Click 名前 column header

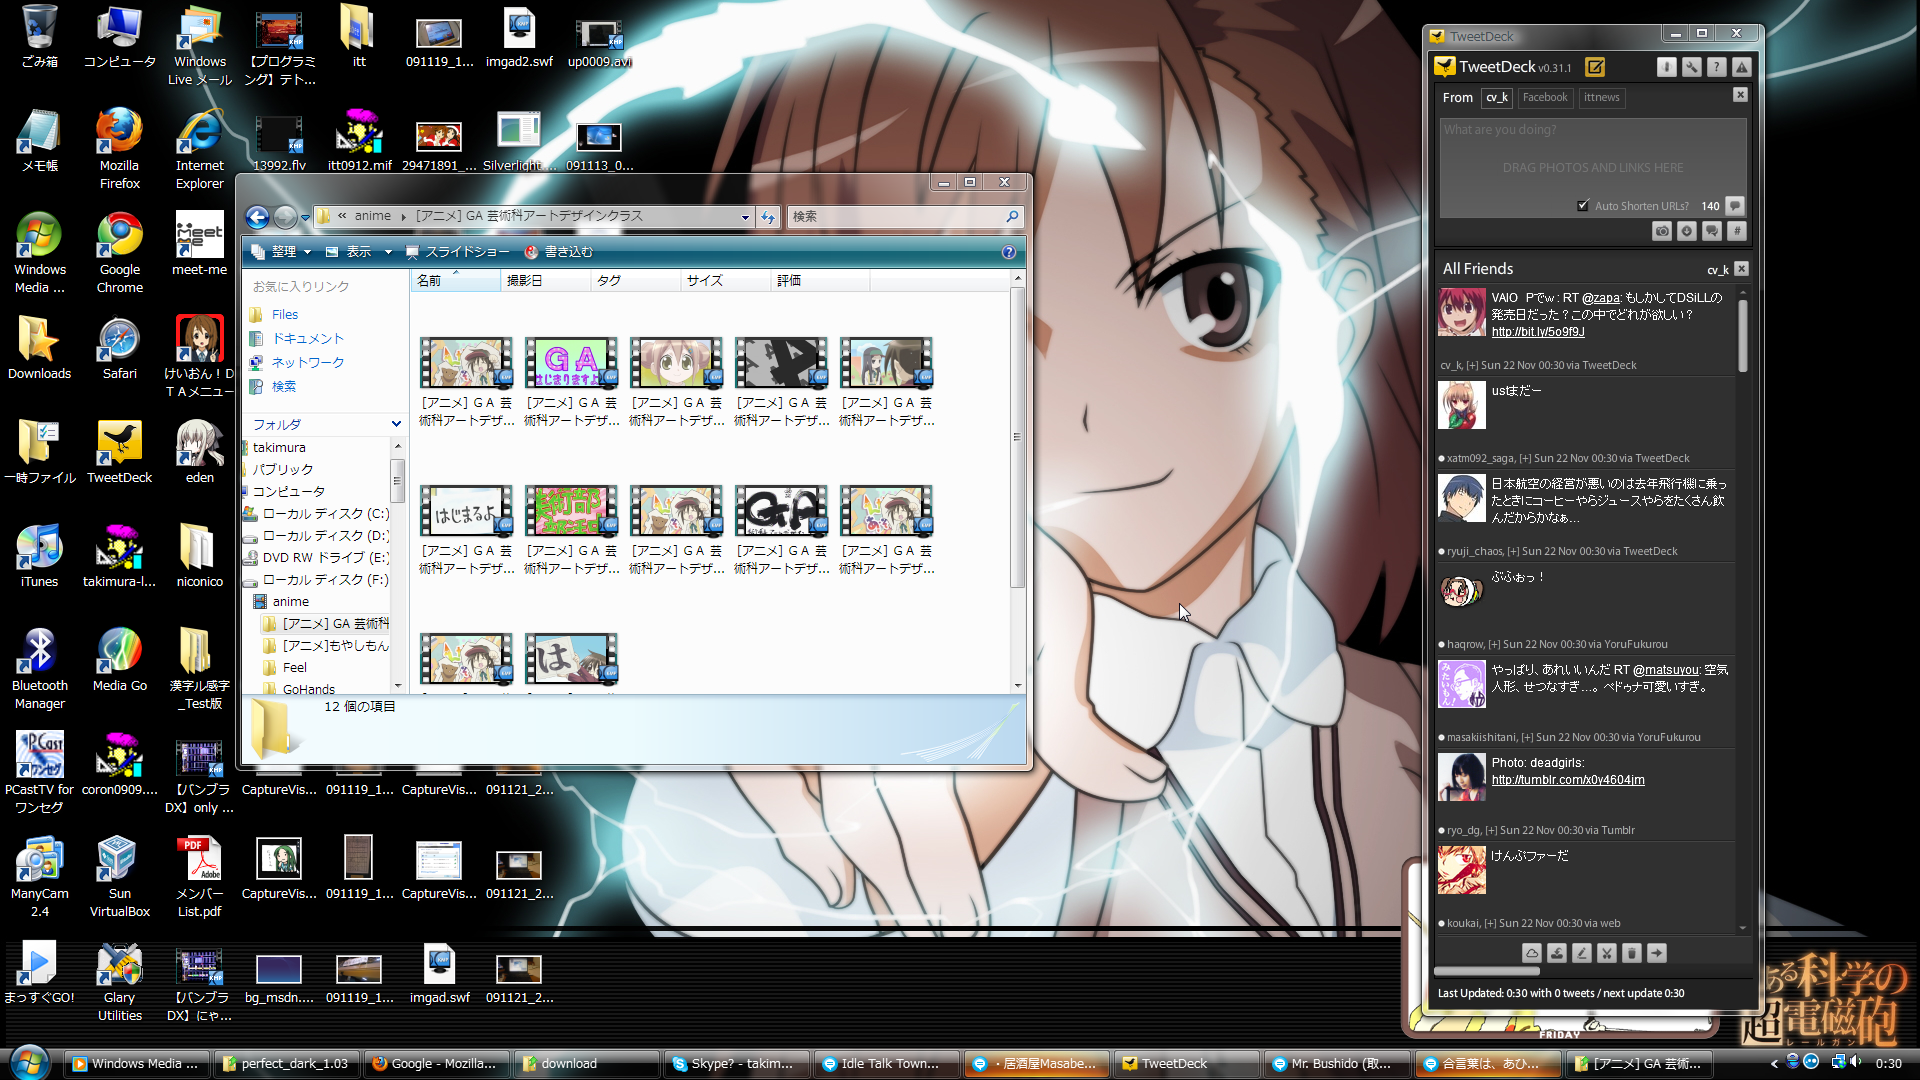pos(455,281)
